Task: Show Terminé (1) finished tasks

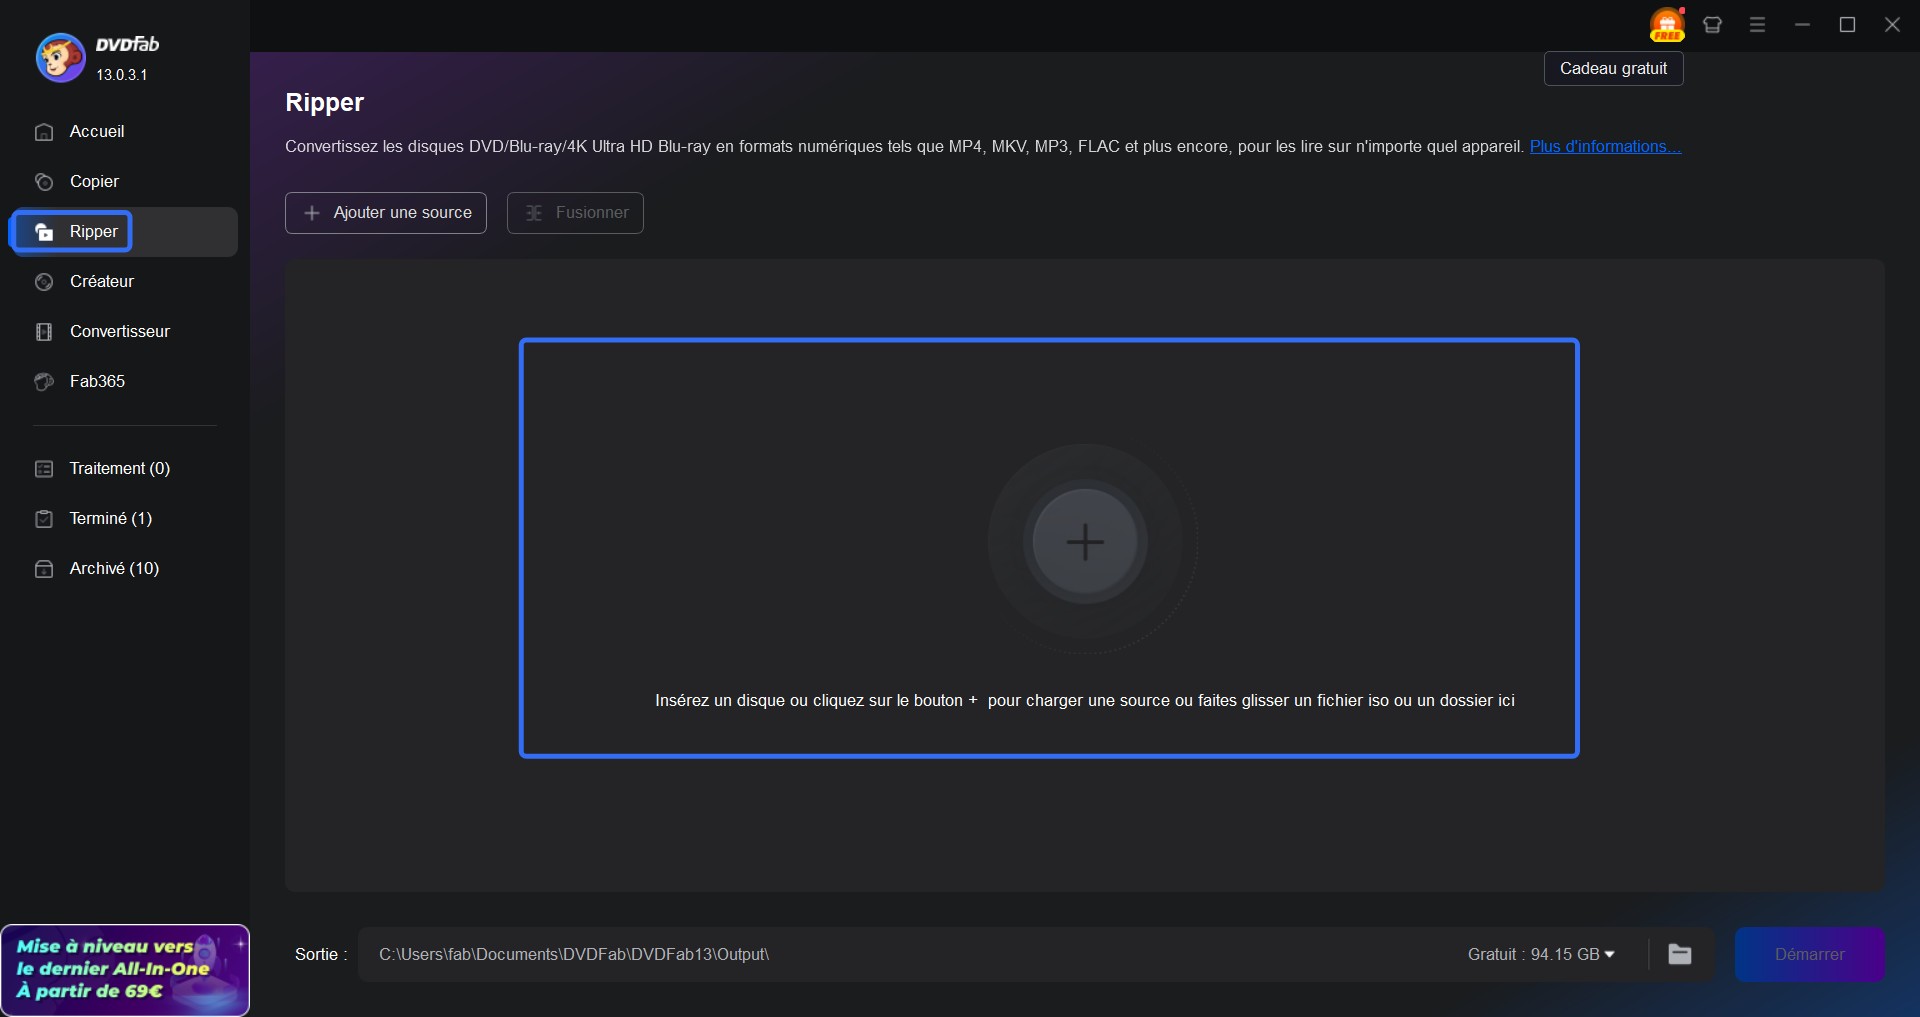Action: tap(125, 519)
